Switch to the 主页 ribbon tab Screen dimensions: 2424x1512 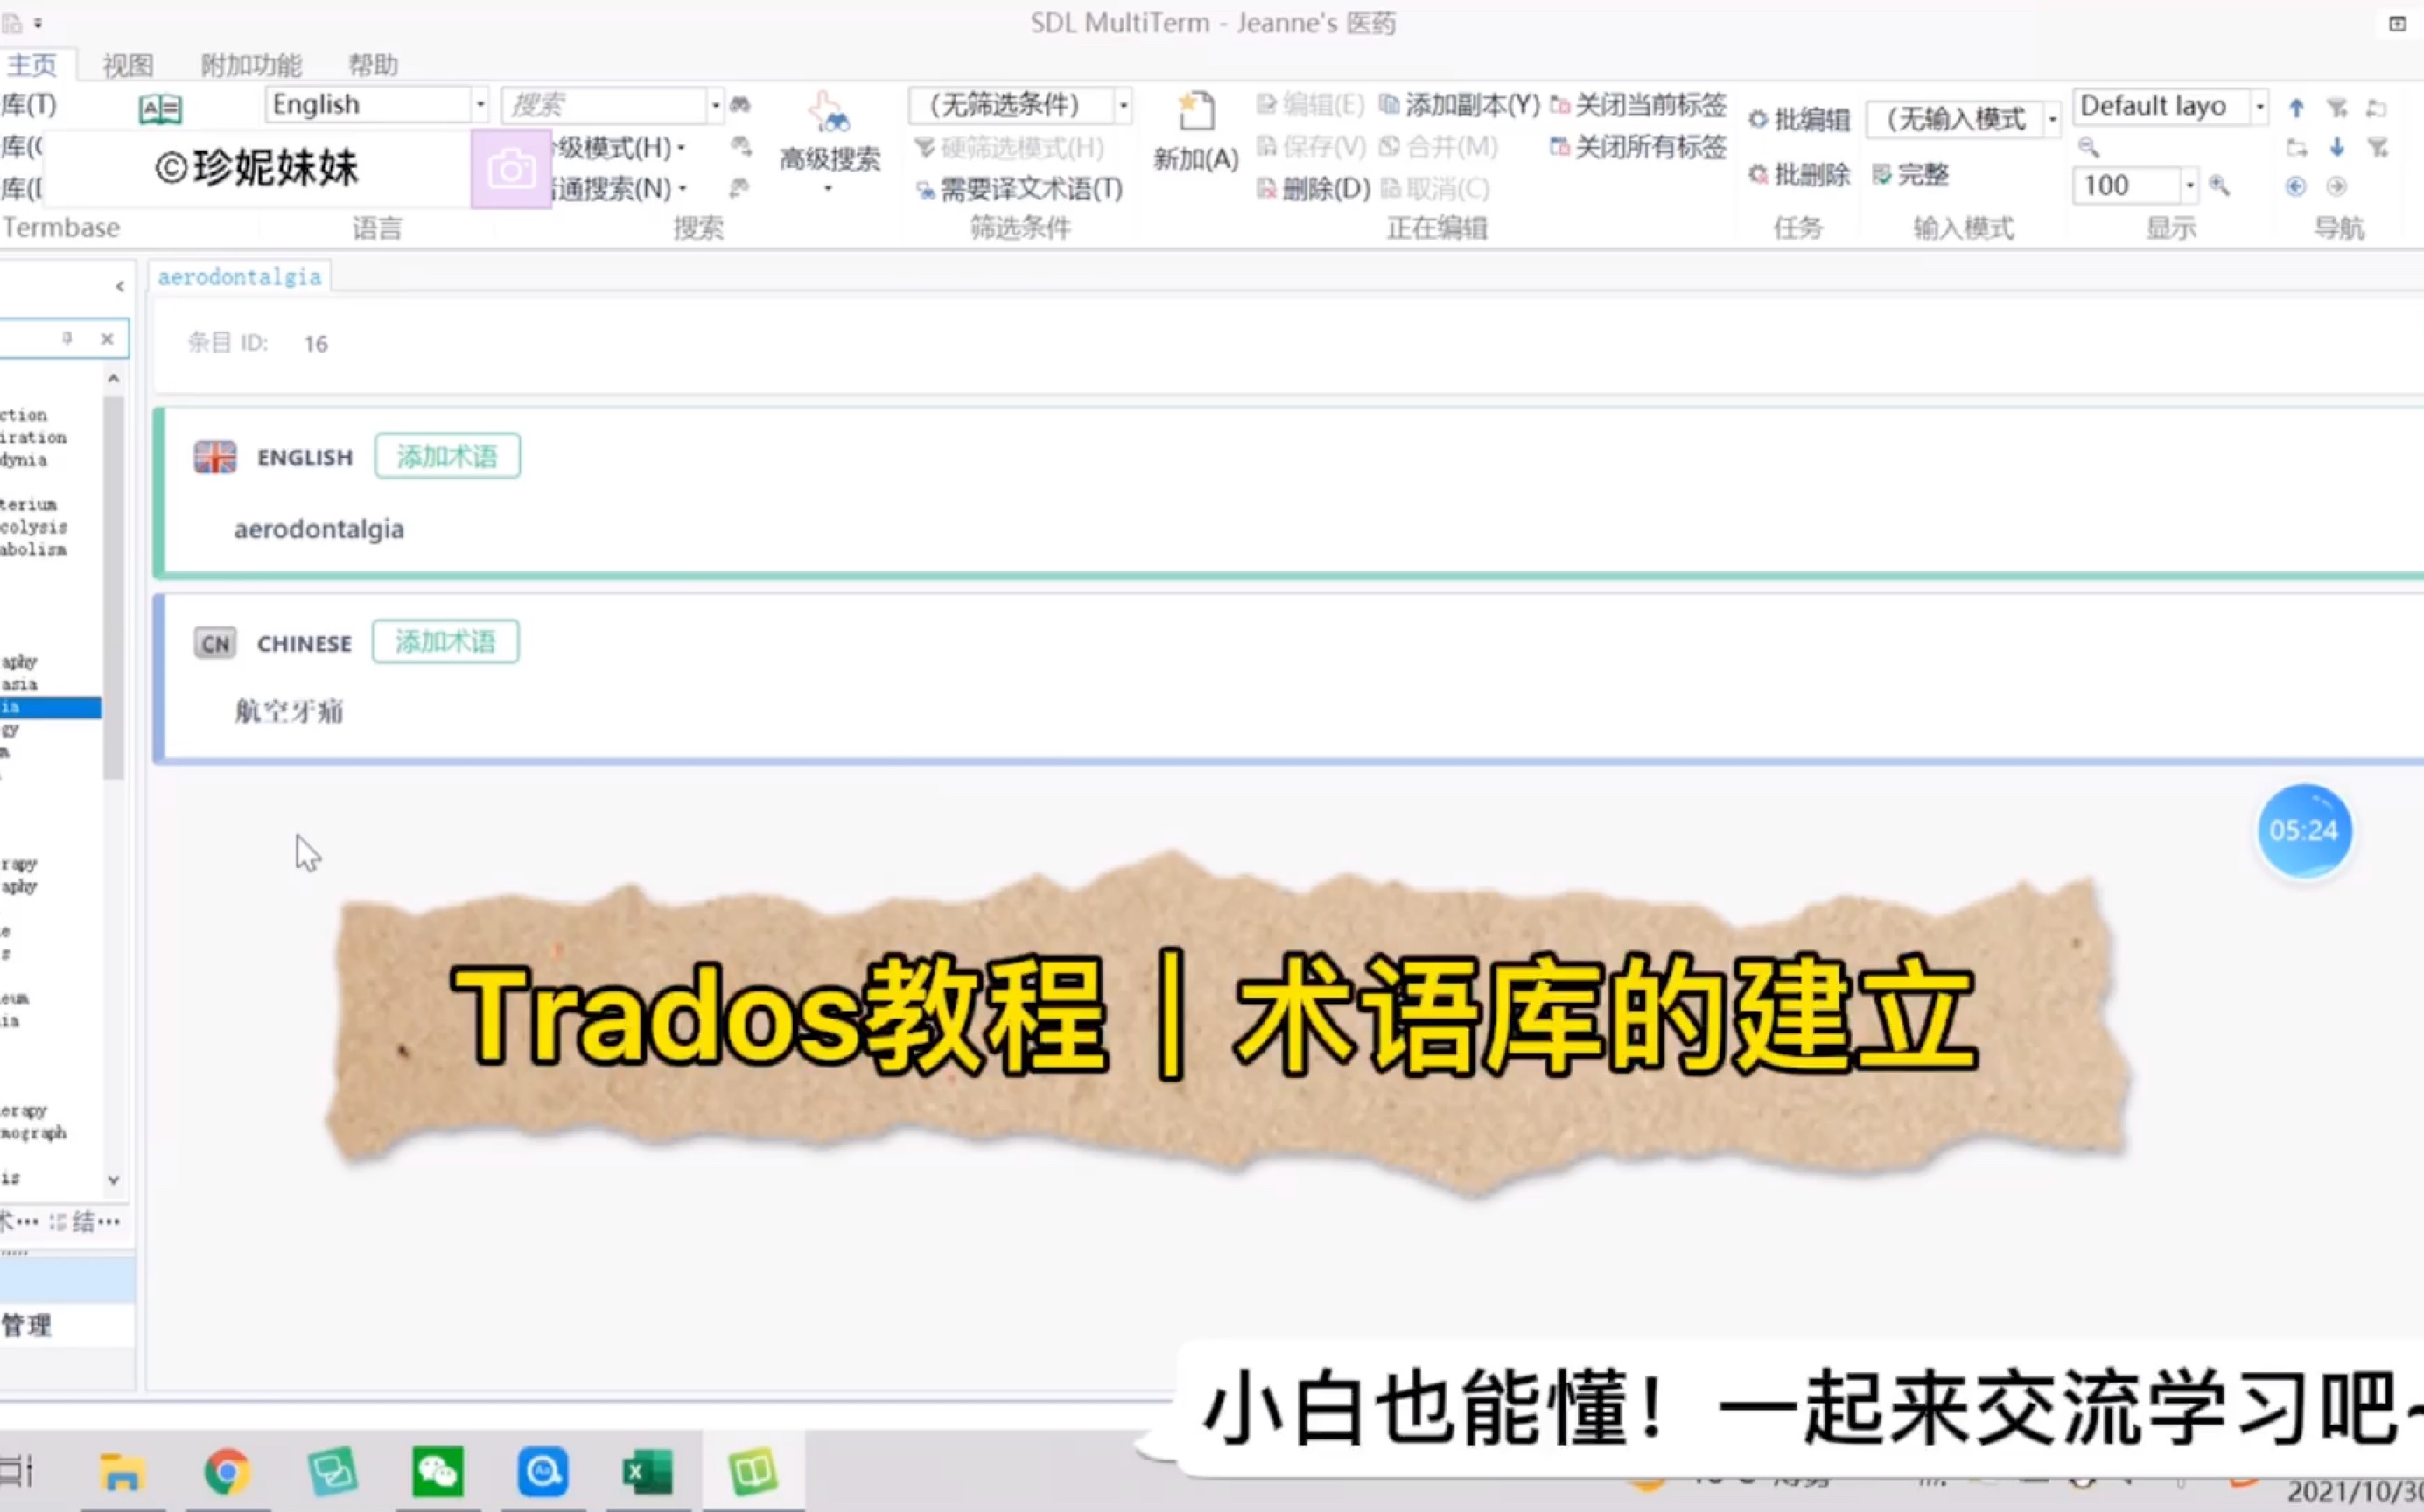(x=32, y=65)
